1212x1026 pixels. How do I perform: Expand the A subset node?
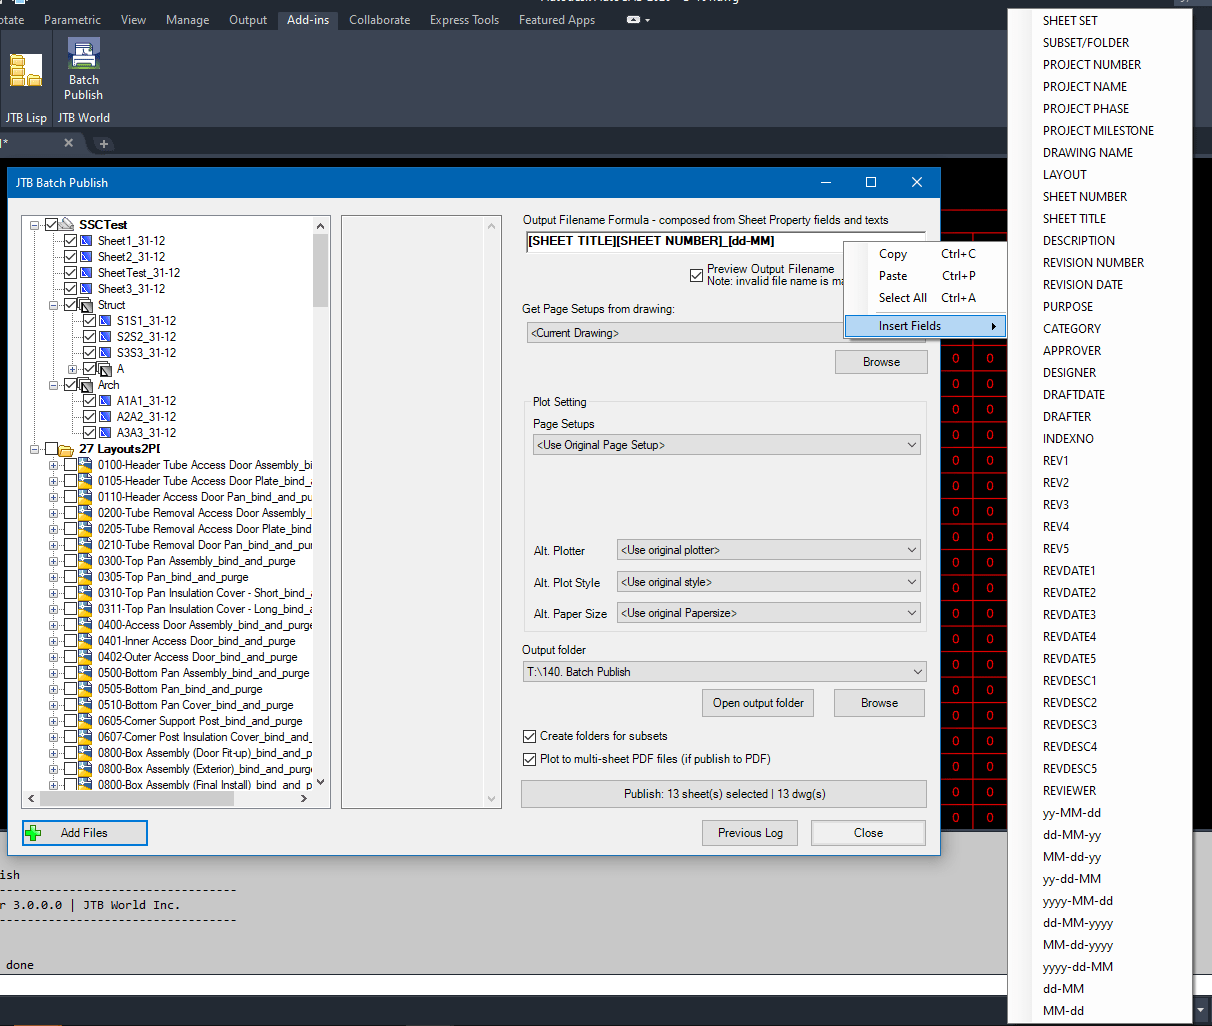72,369
